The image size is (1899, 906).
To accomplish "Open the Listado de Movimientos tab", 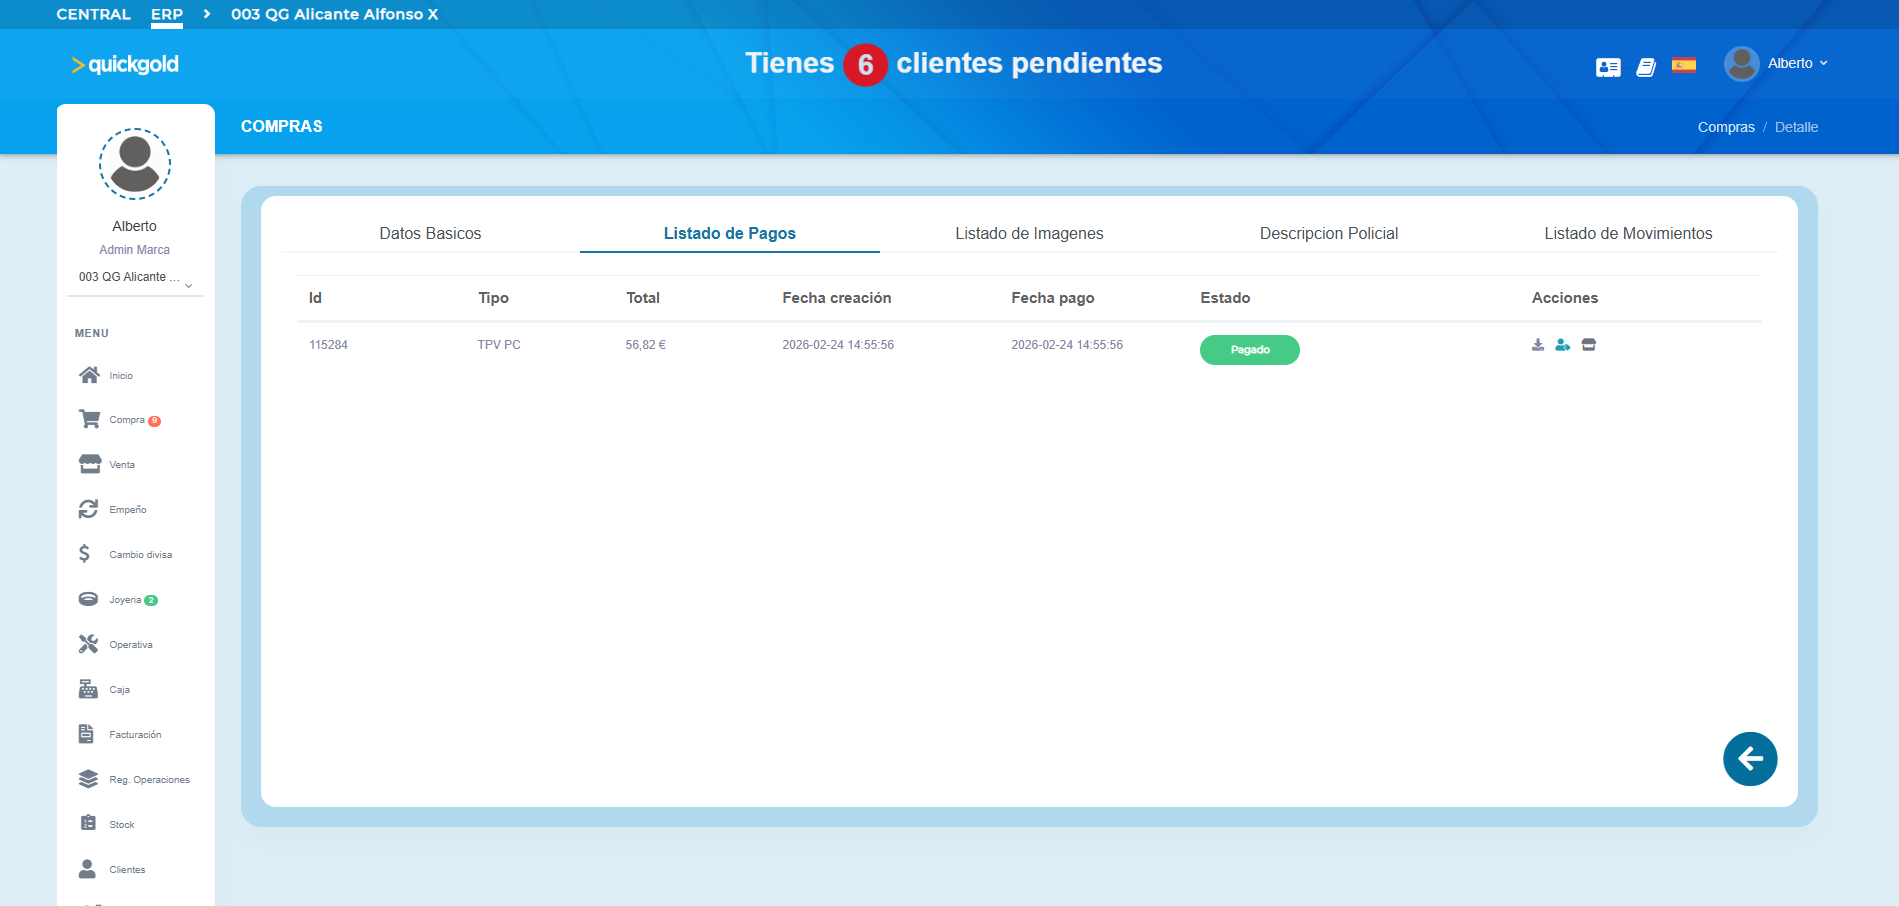I will point(1627,233).
